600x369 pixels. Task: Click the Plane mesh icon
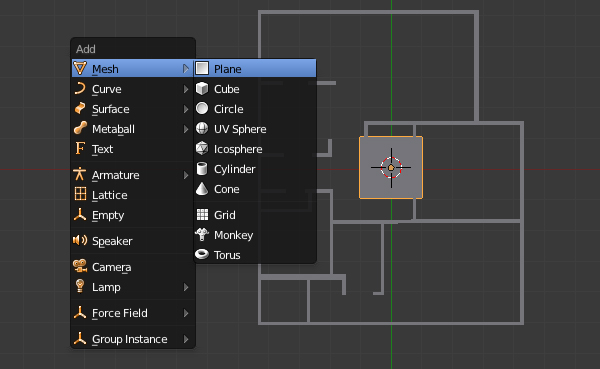[202, 69]
